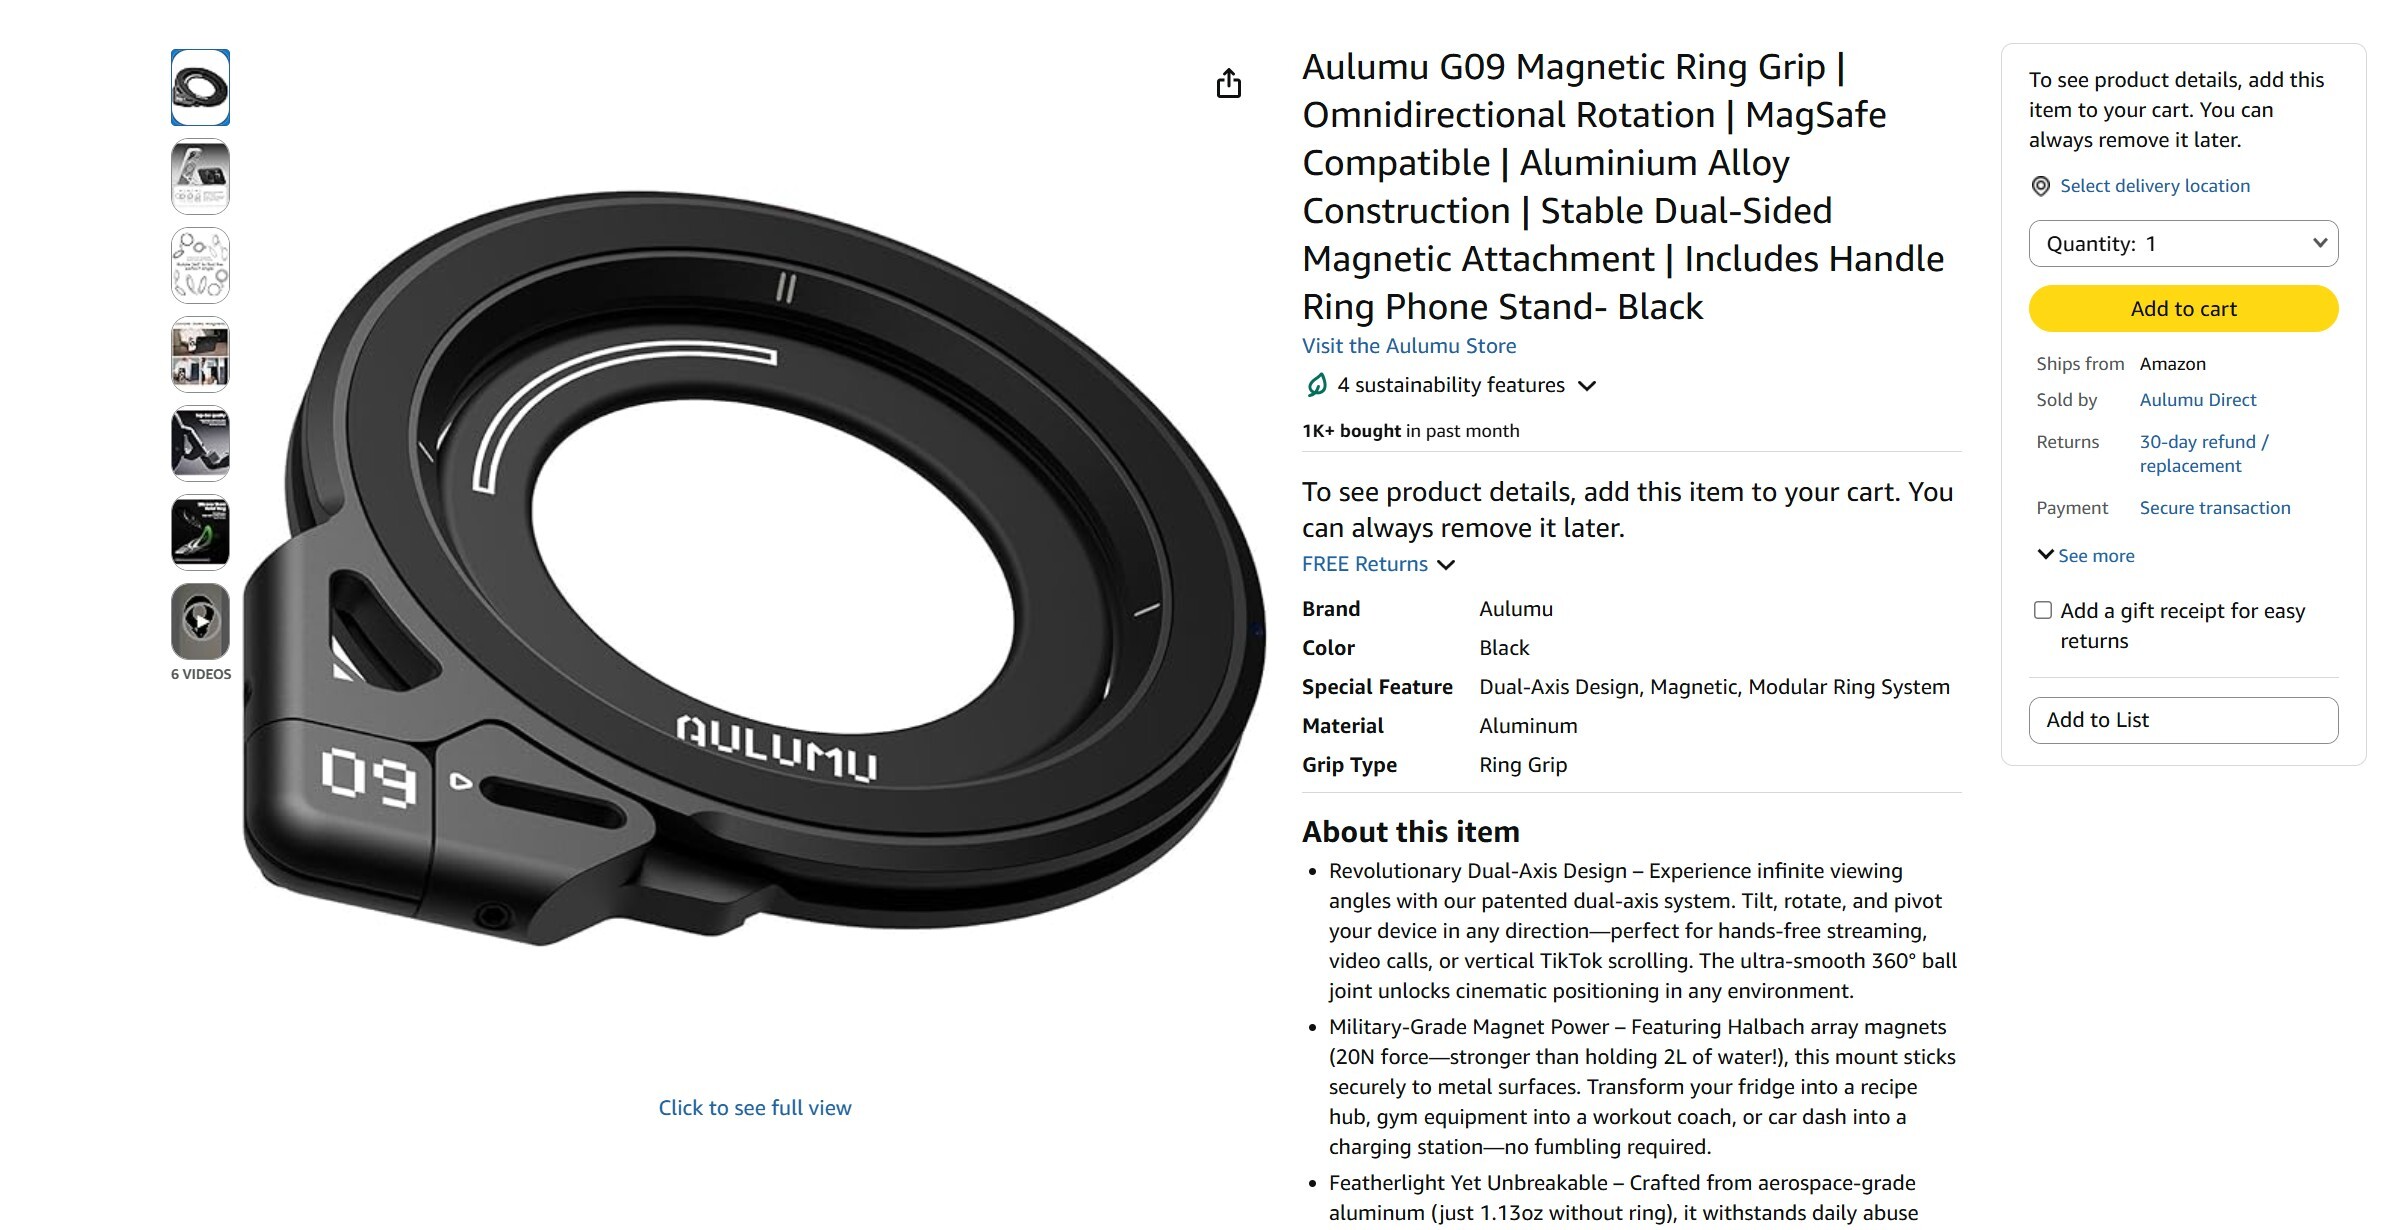Screen dimensions: 2398x1230
Task: Click the share icon above product image
Action: click(x=1228, y=83)
